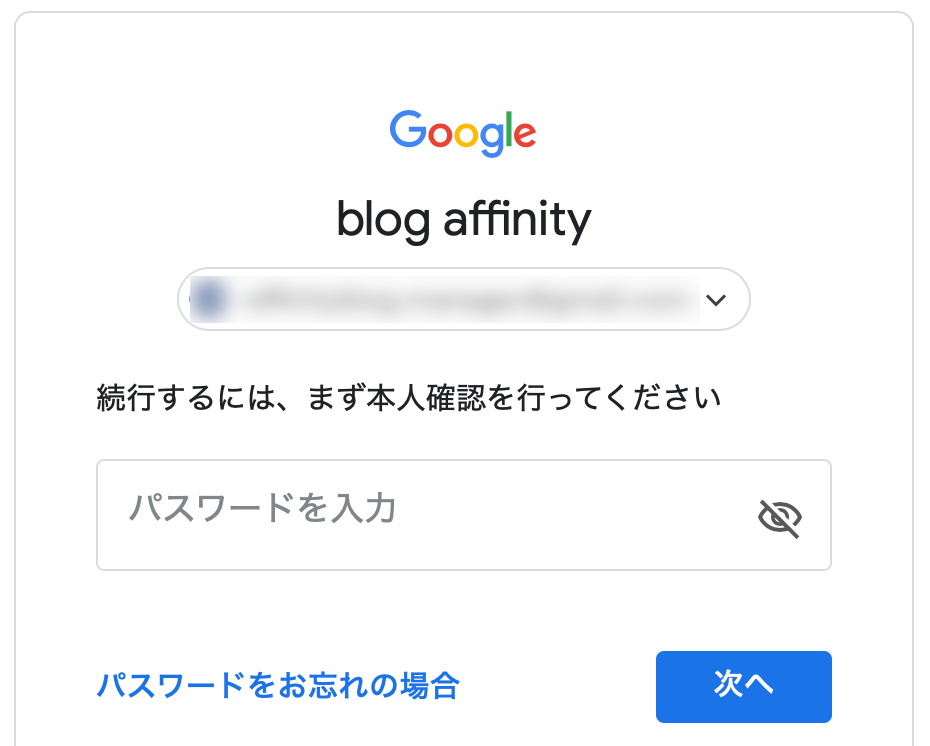
Task: Click the 続行するには、まず本人確認を行ってください text
Action: click(409, 399)
